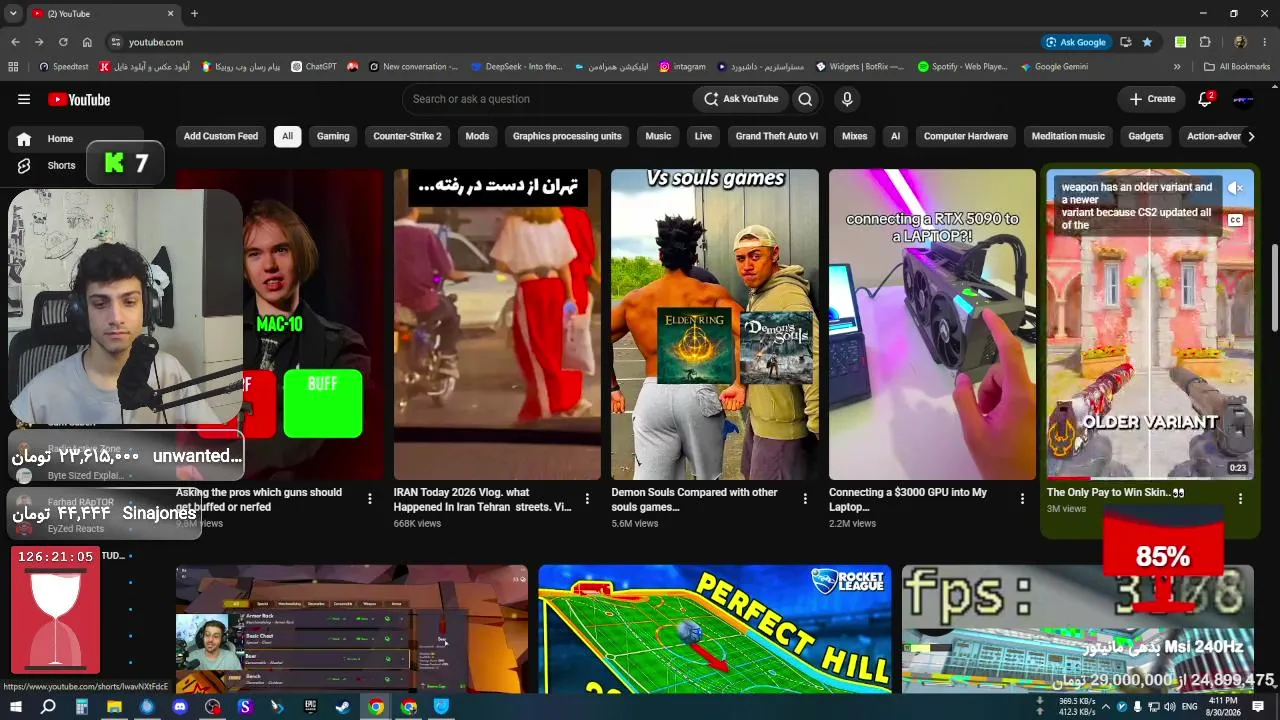This screenshot has width=1280, height=720.
Task: Open the RTX 5090 laptop Short thumbnail
Action: 932,324
